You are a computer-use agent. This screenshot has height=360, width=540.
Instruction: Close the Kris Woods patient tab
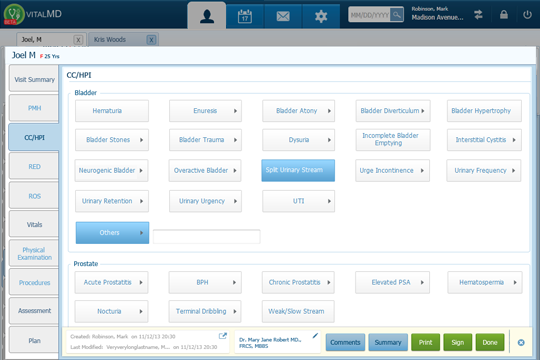[x=151, y=40]
